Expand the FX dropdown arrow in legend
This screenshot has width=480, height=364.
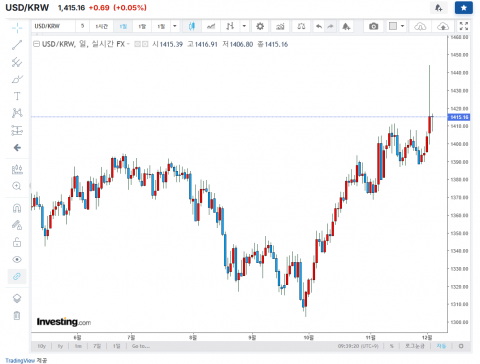point(128,44)
